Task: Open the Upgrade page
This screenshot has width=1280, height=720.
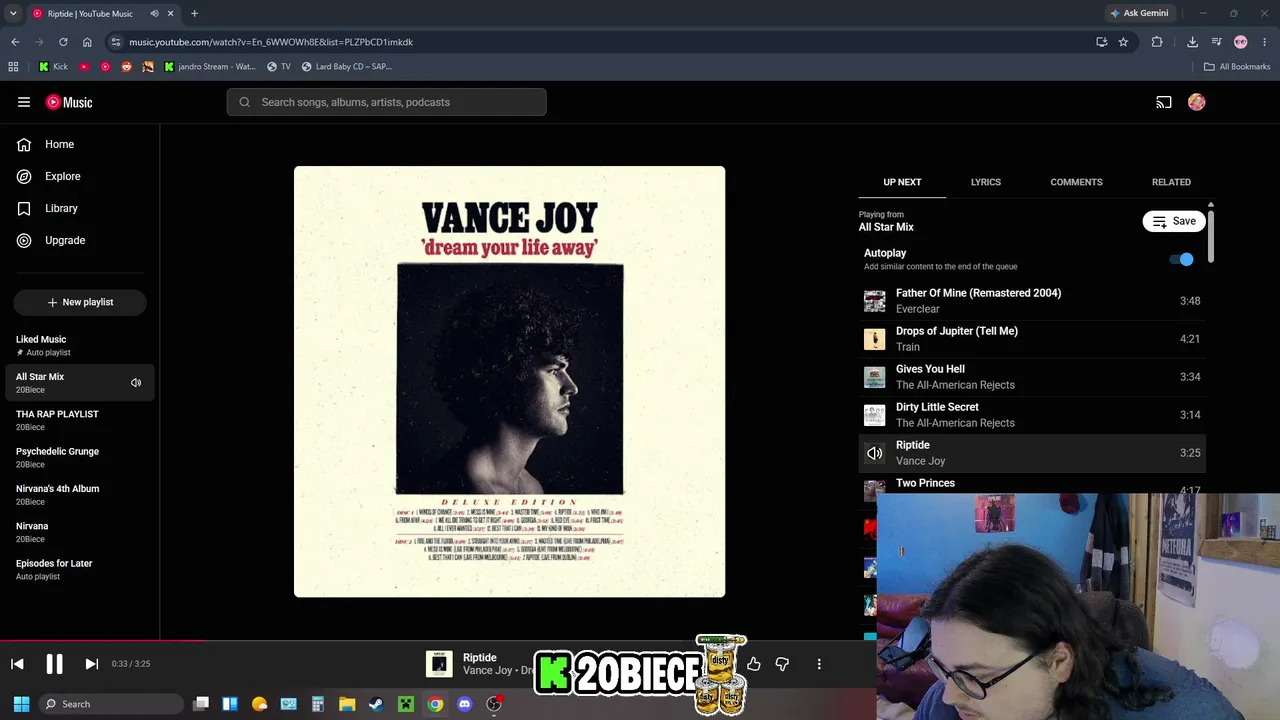Action: tap(80, 240)
